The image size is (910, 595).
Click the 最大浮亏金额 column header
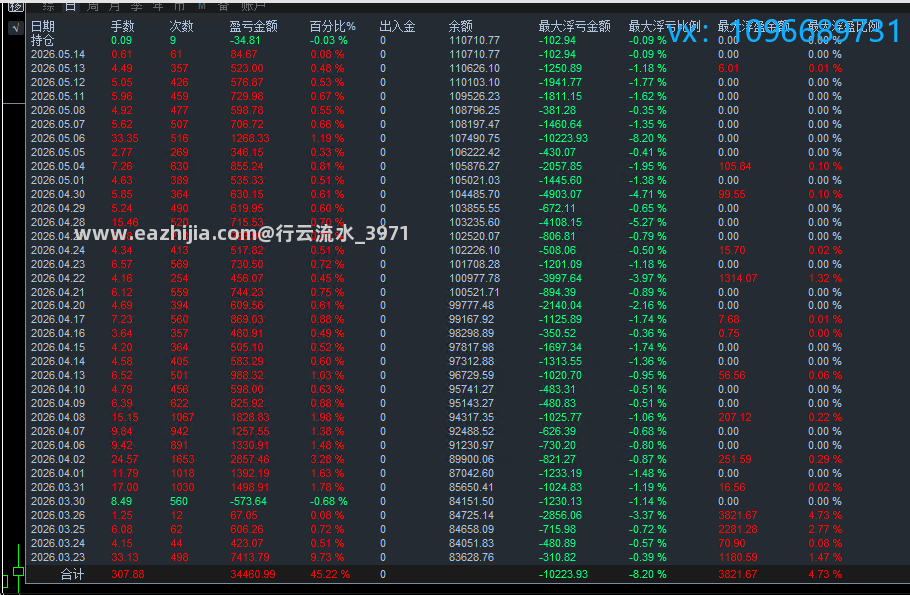pos(575,26)
